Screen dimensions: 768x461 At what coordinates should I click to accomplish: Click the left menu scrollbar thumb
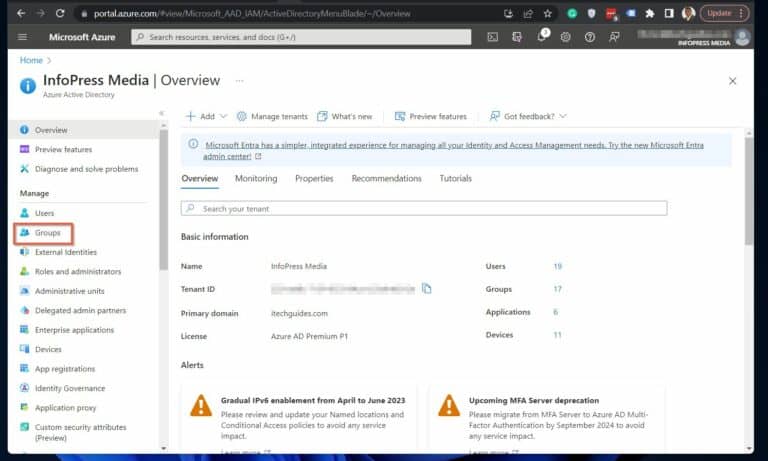(164, 200)
